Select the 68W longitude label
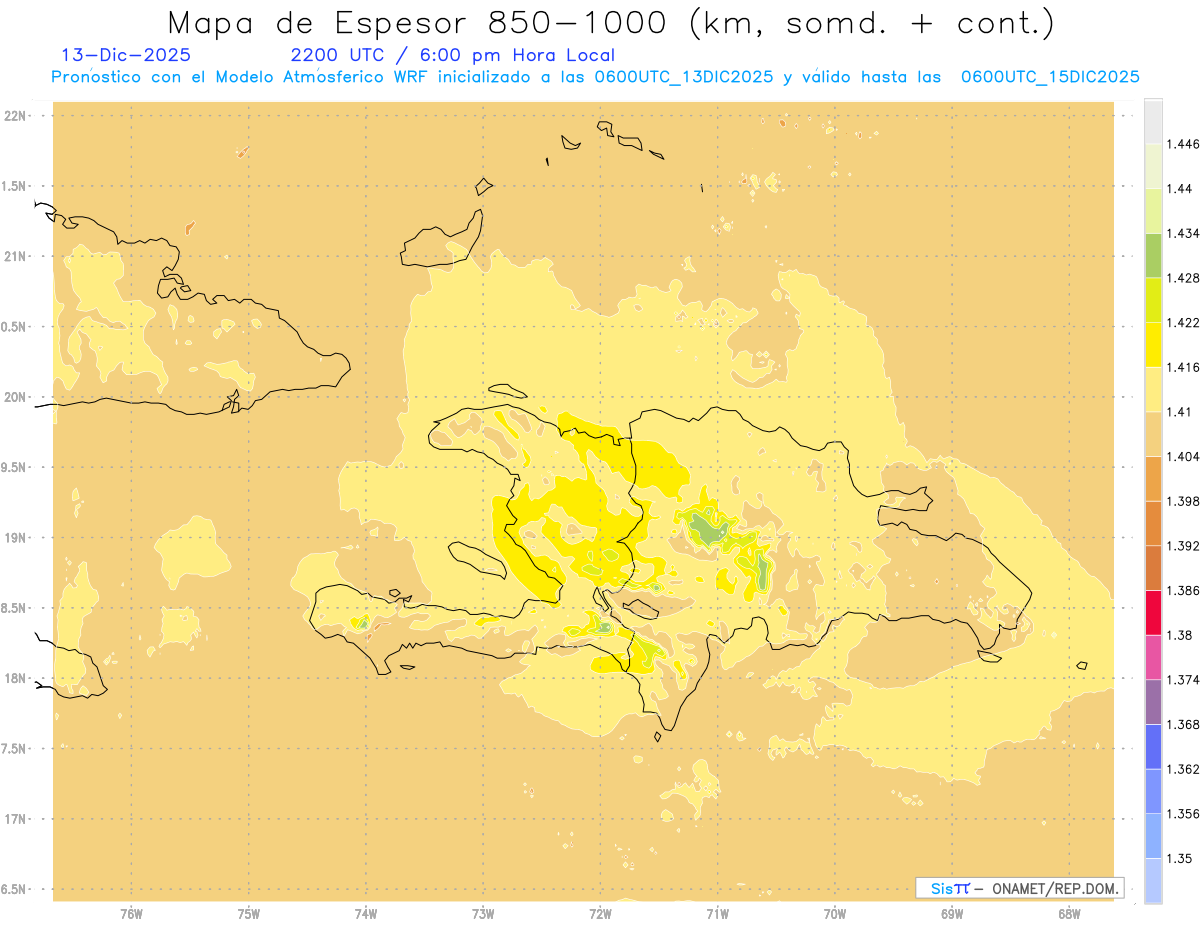This screenshot has height=927, width=1200. click(x=1069, y=913)
